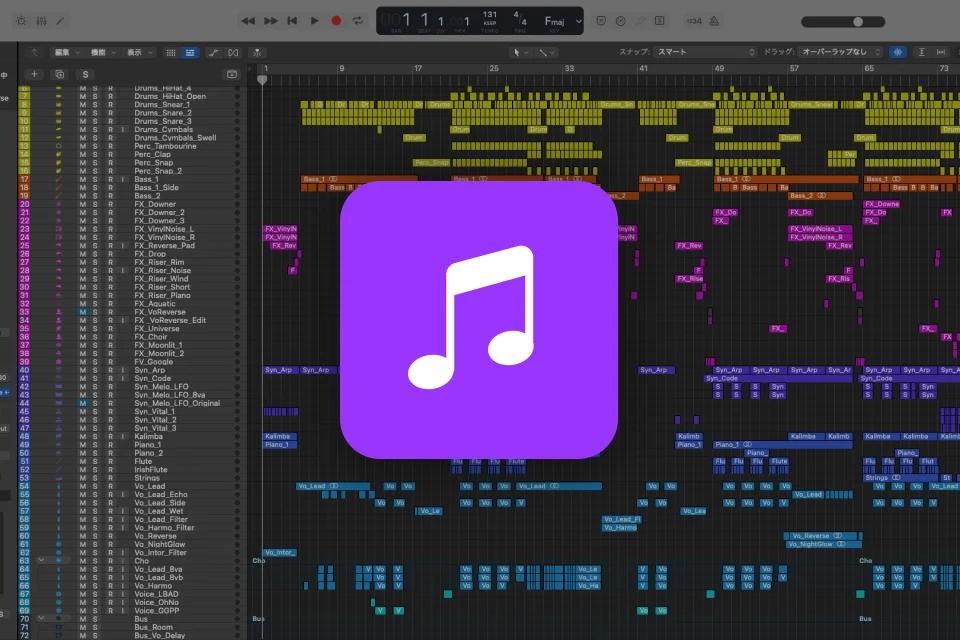Screen dimensions: 960x640
Task: Click the 131 tempo value
Action: (x=490, y=14)
